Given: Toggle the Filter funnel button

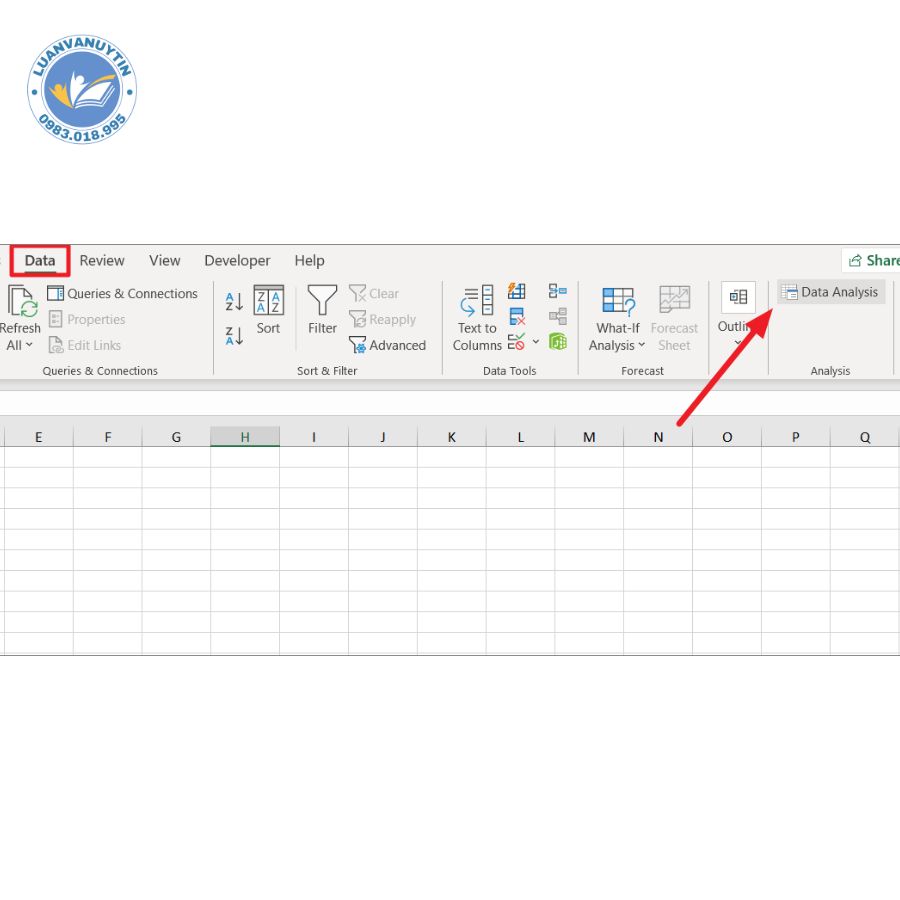Looking at the screenshot, I should pyautogui.click(x=322, y=310).
